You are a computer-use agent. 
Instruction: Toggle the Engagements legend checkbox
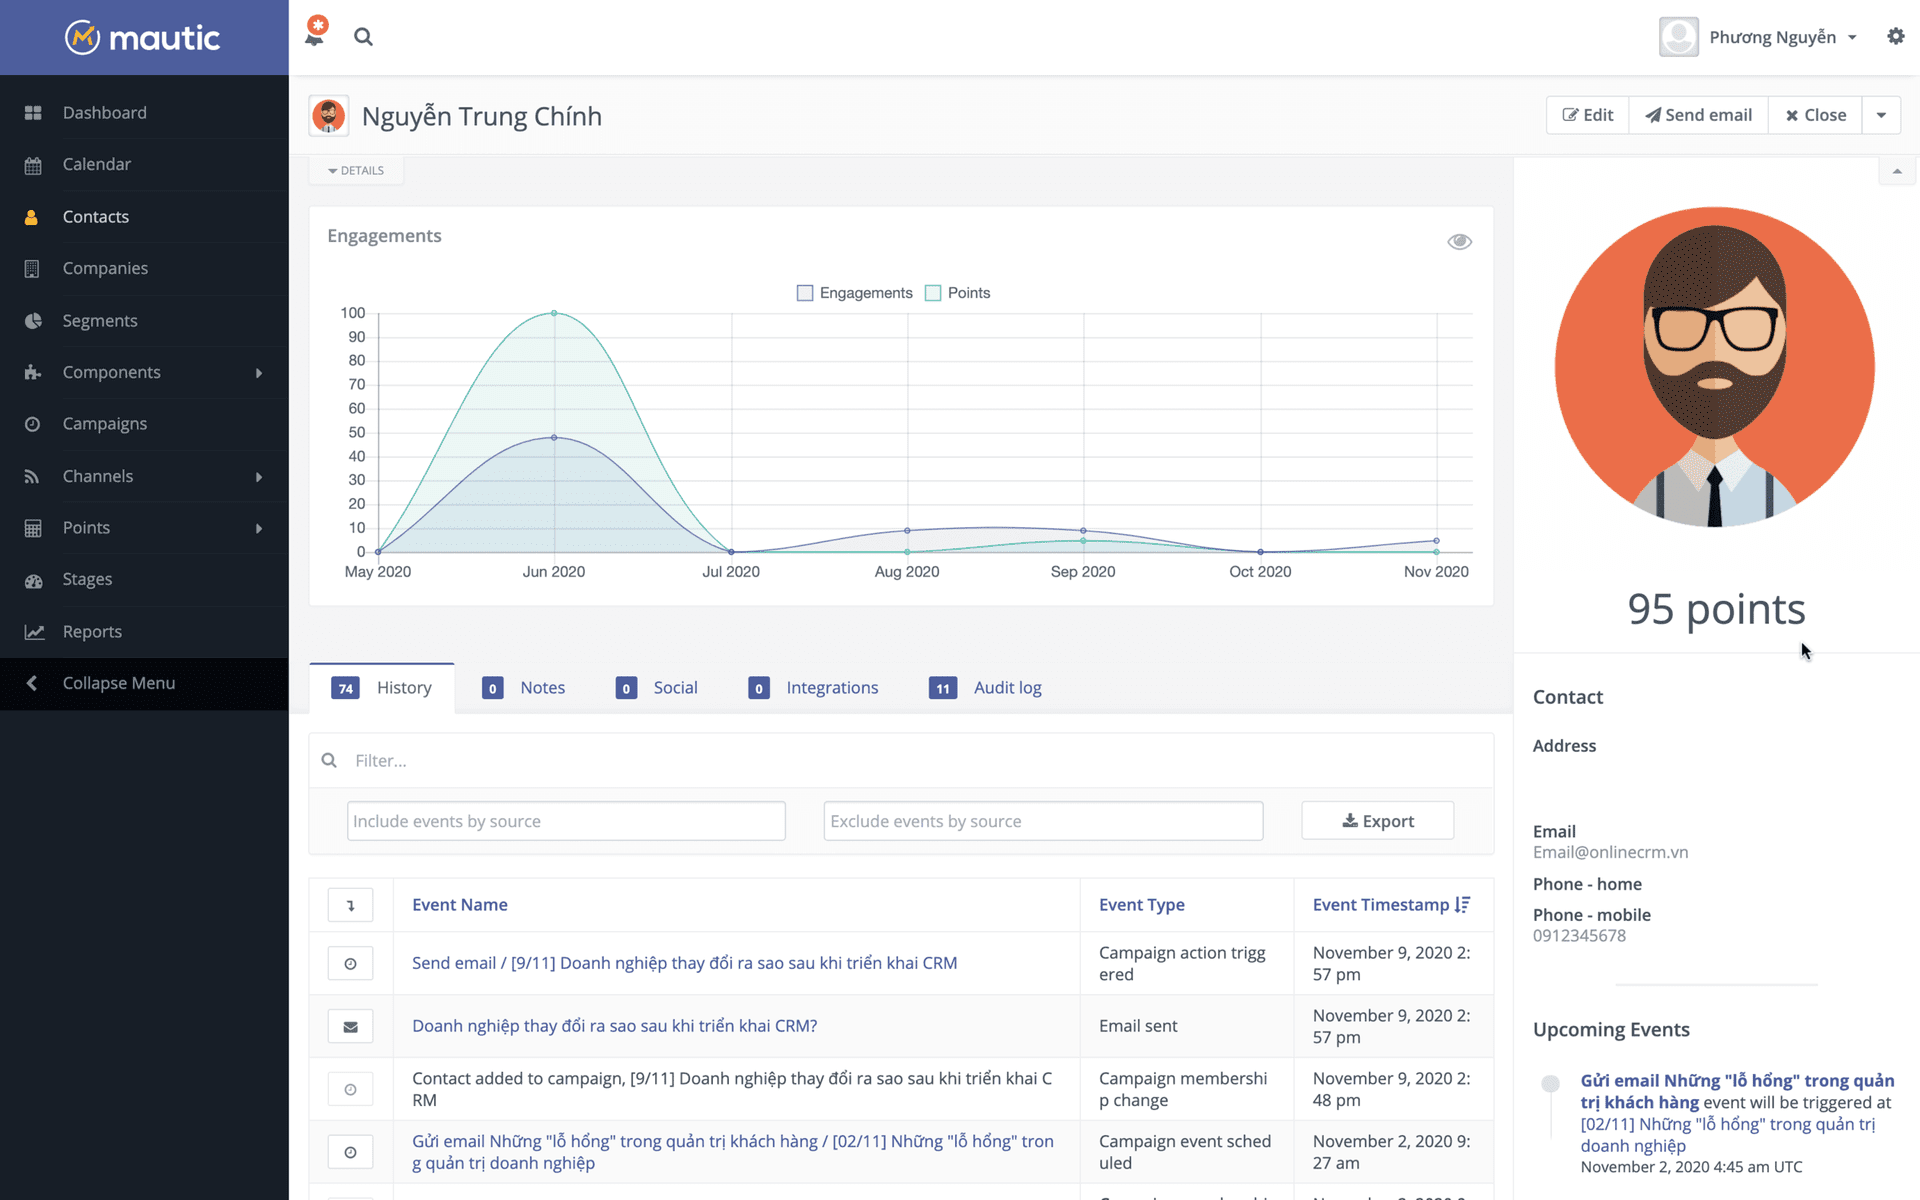tap(805, 293)
